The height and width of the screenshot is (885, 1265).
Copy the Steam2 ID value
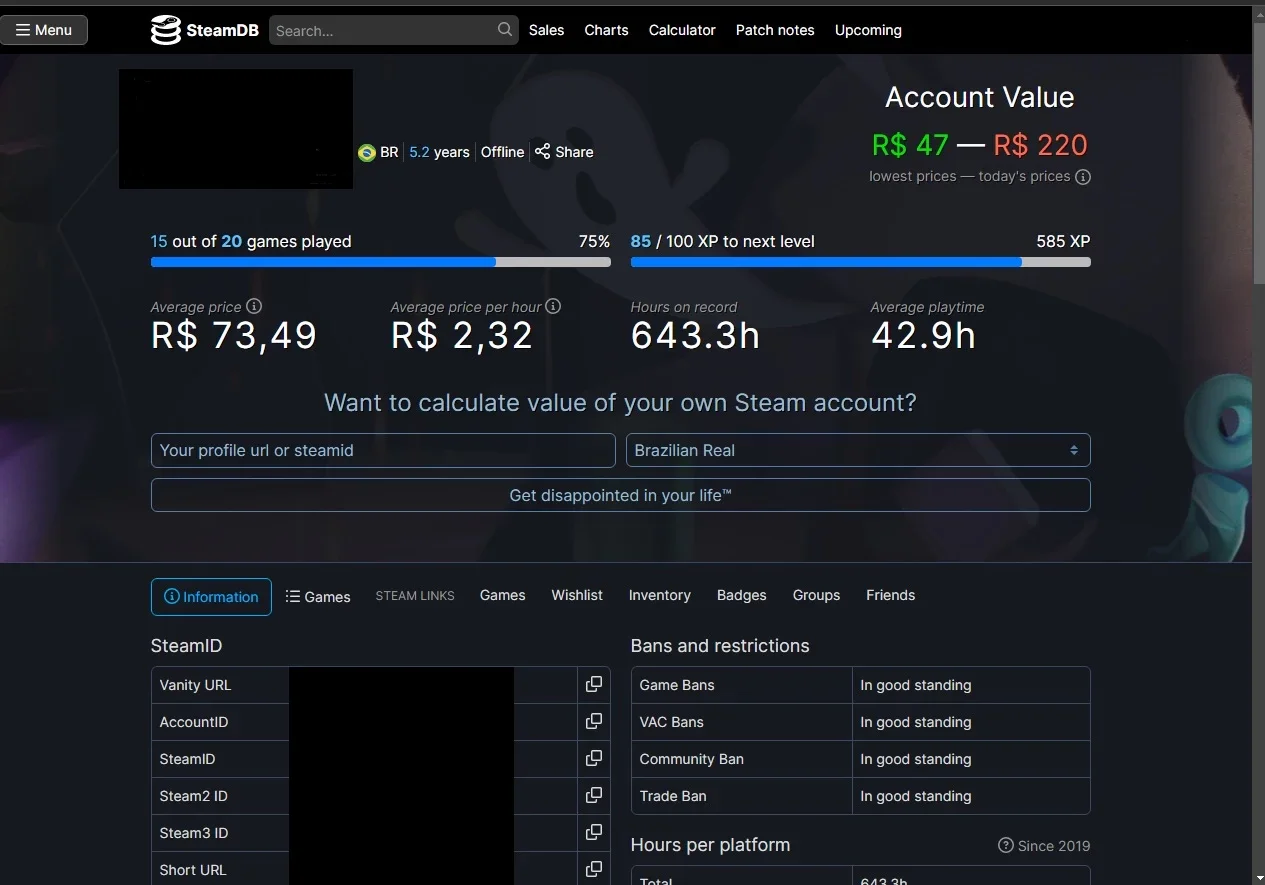point(594,796)
